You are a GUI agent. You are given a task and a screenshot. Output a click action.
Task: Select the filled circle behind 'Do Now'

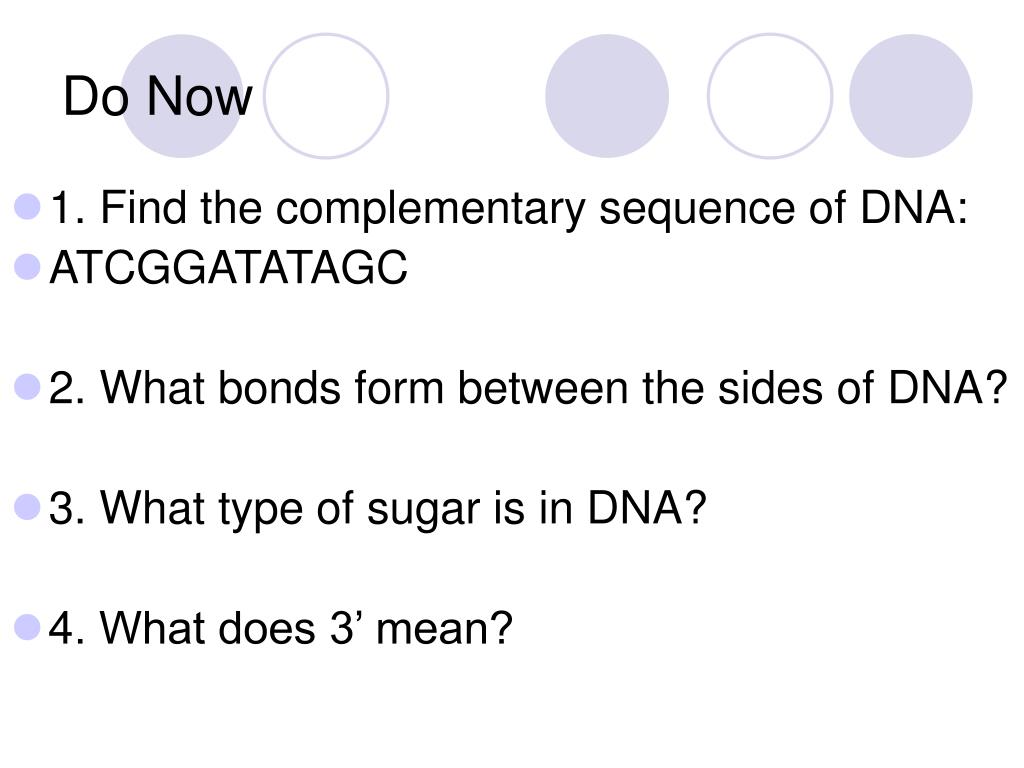click(x=182, y=96)
